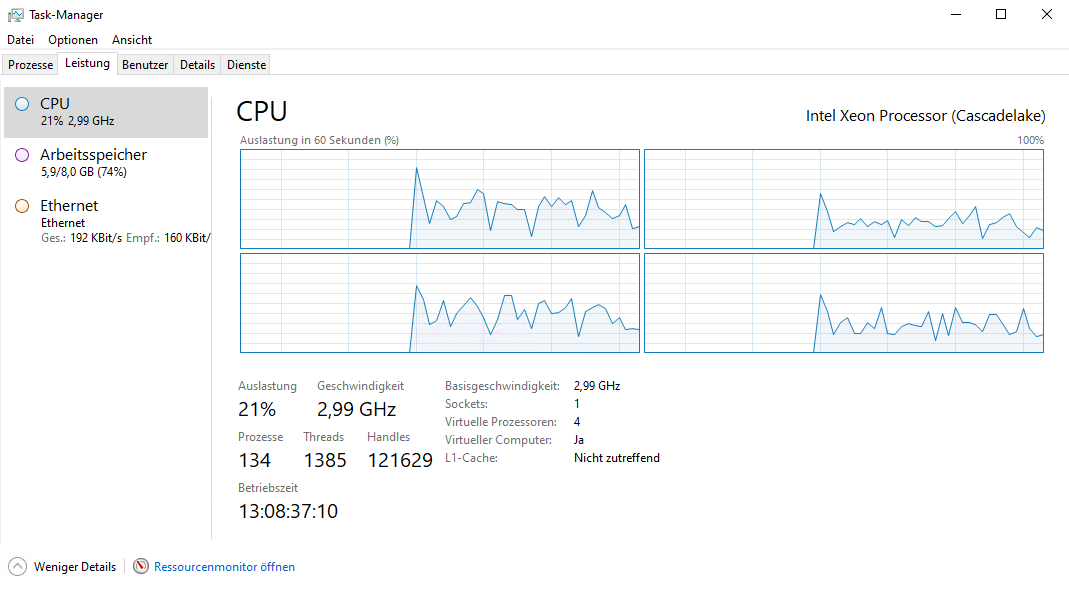The height and width of the screenshot is (590, 1069).
Task: Open the Datei menu
Action: coord(20,40)
